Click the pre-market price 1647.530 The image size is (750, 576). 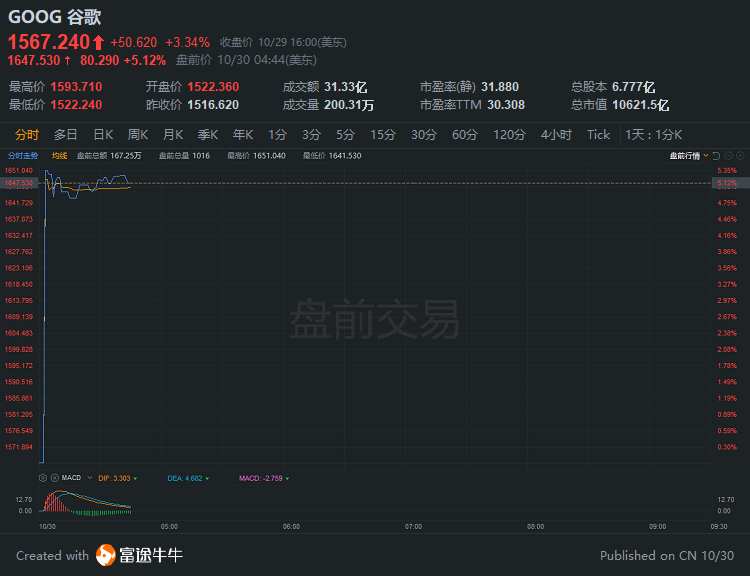[x=34, y=60]
